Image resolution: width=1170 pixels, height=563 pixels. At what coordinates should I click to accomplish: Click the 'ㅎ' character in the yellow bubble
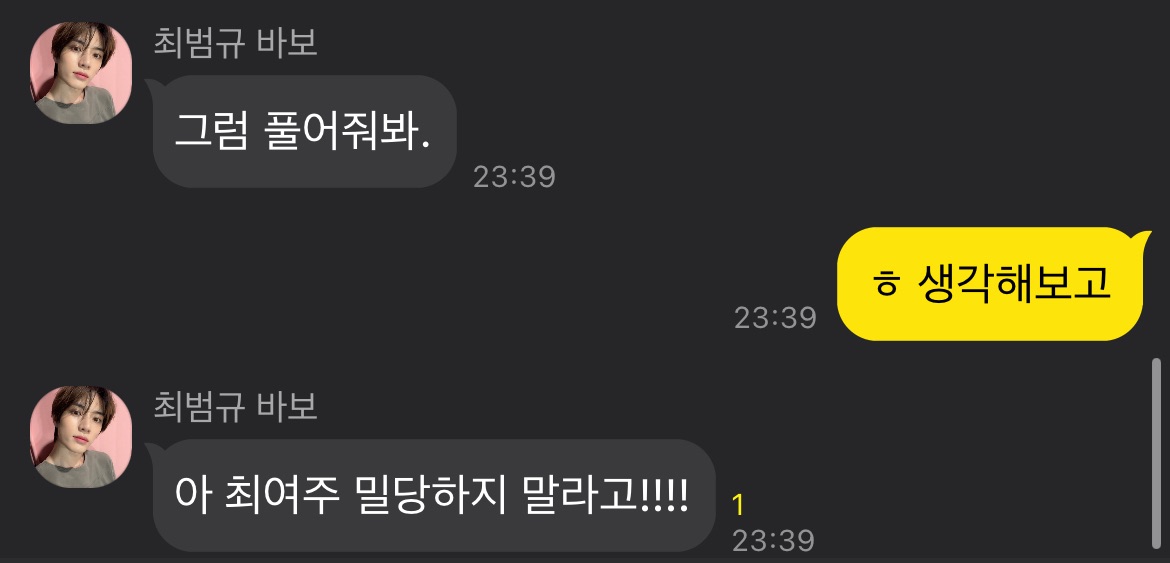coord(886,285)
